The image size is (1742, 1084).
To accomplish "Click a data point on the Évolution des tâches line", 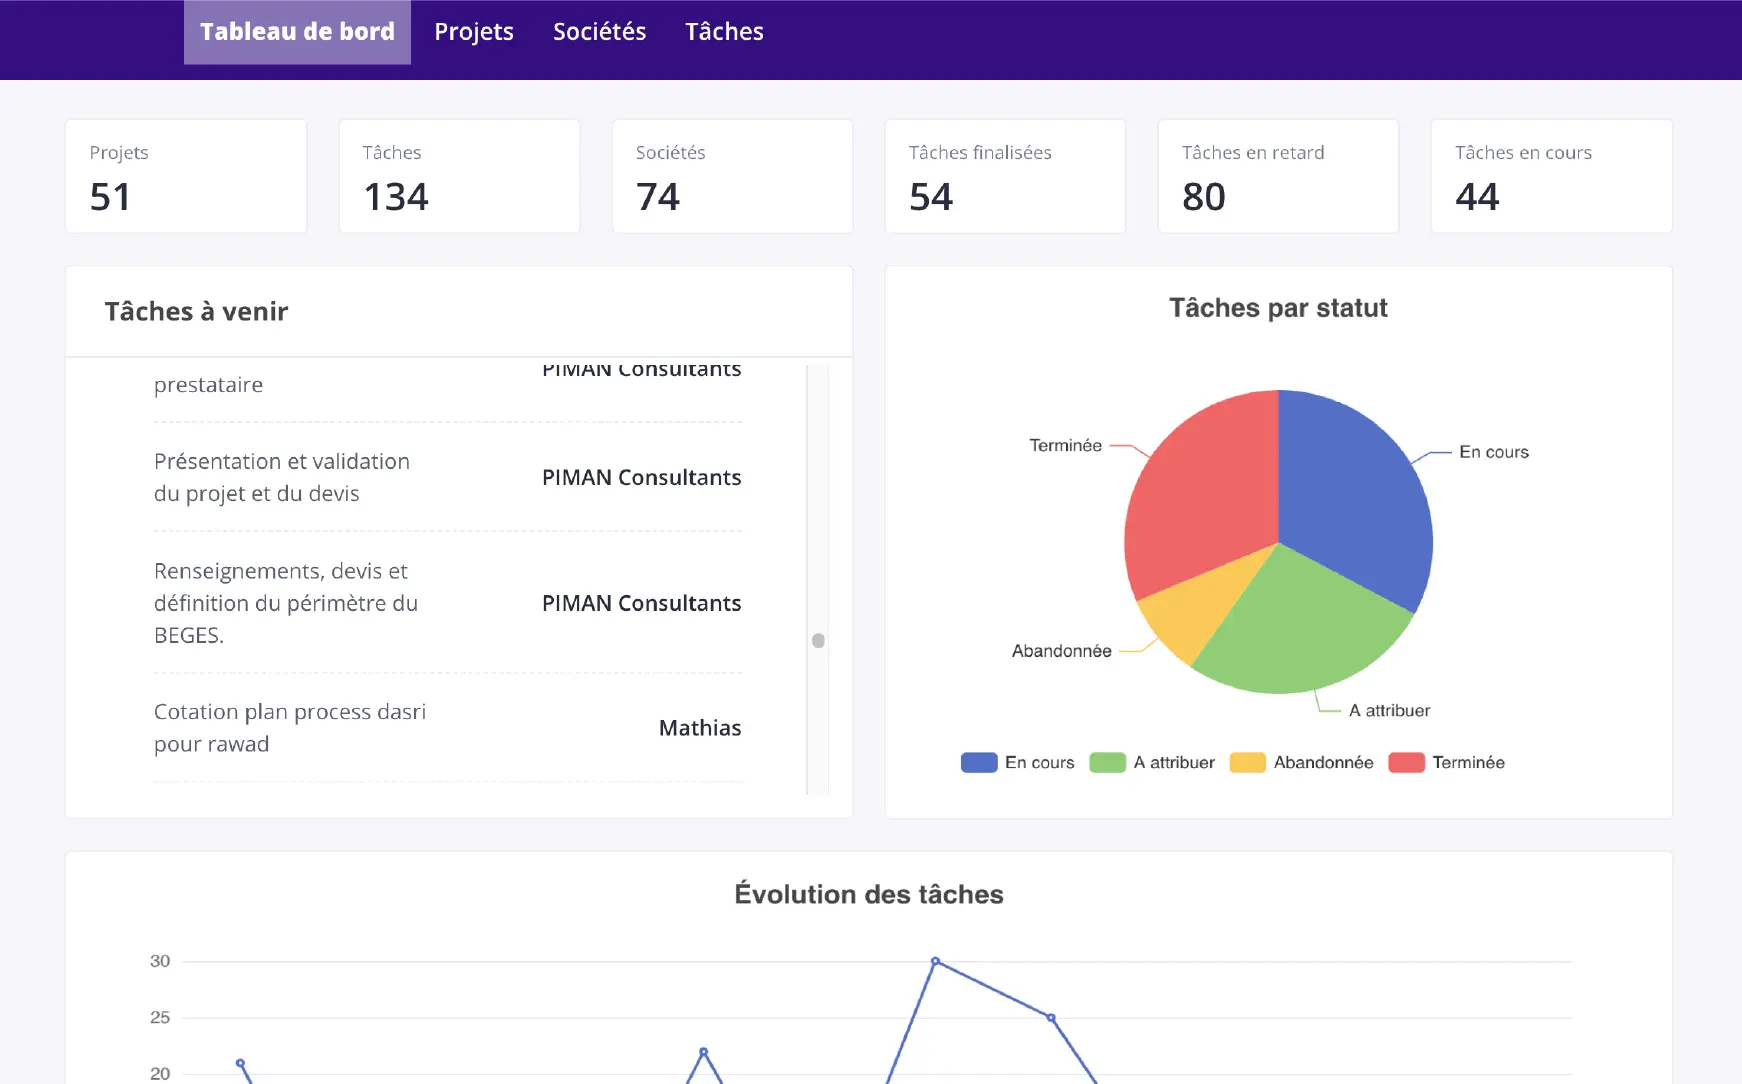I will pyautogui.click(x=936, y=961).
